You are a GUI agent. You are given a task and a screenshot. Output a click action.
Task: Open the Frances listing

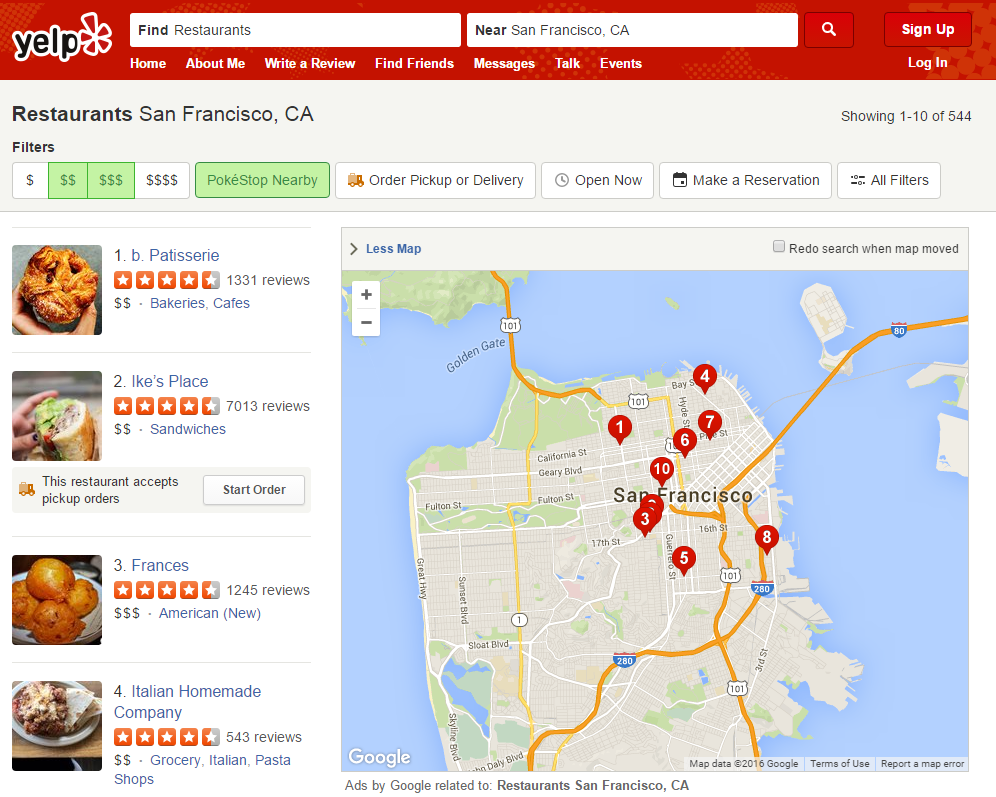click(x=160, y=565)
